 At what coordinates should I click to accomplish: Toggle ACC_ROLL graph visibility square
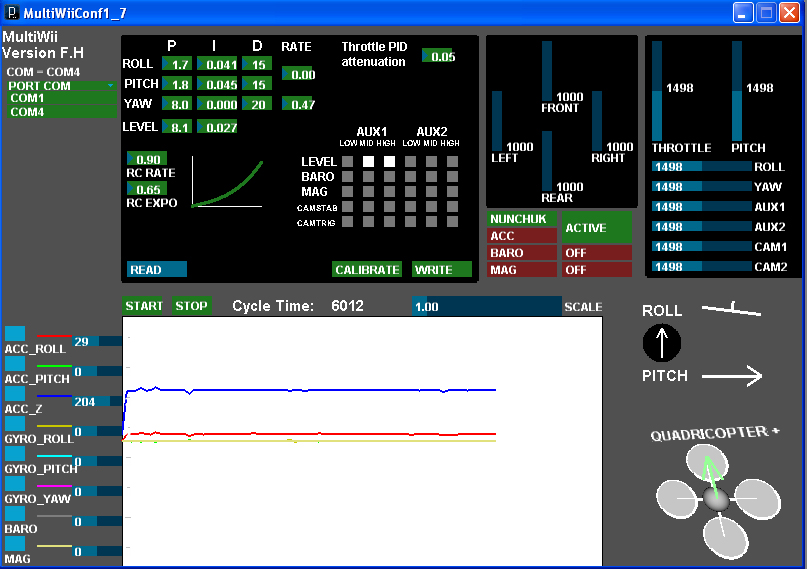point(15,333)
